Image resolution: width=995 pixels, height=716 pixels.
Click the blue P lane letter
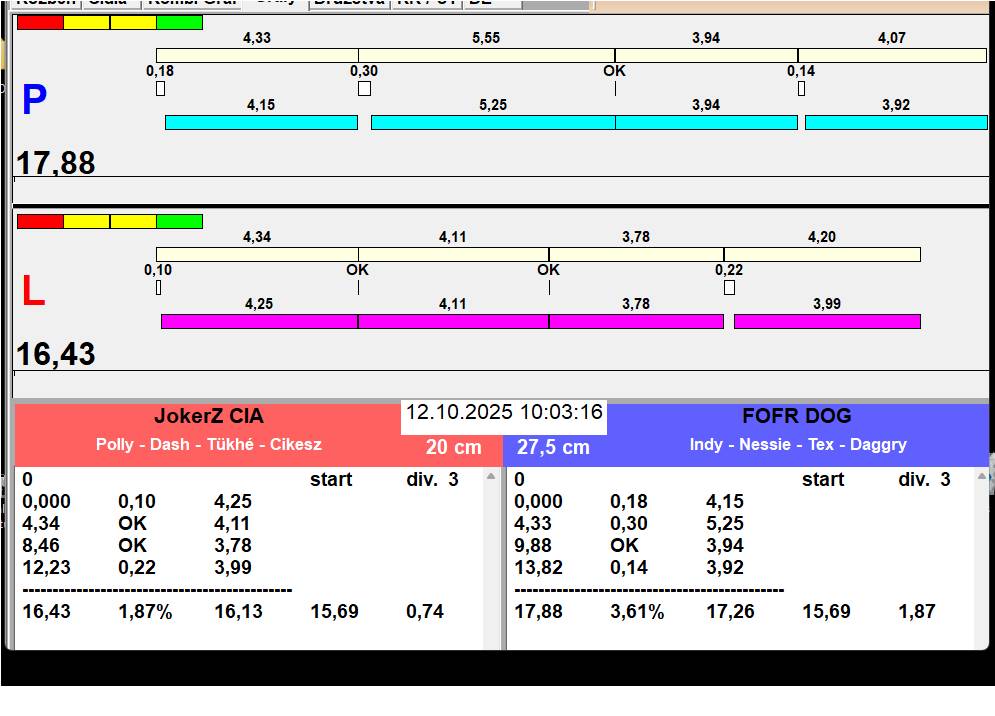34,101
